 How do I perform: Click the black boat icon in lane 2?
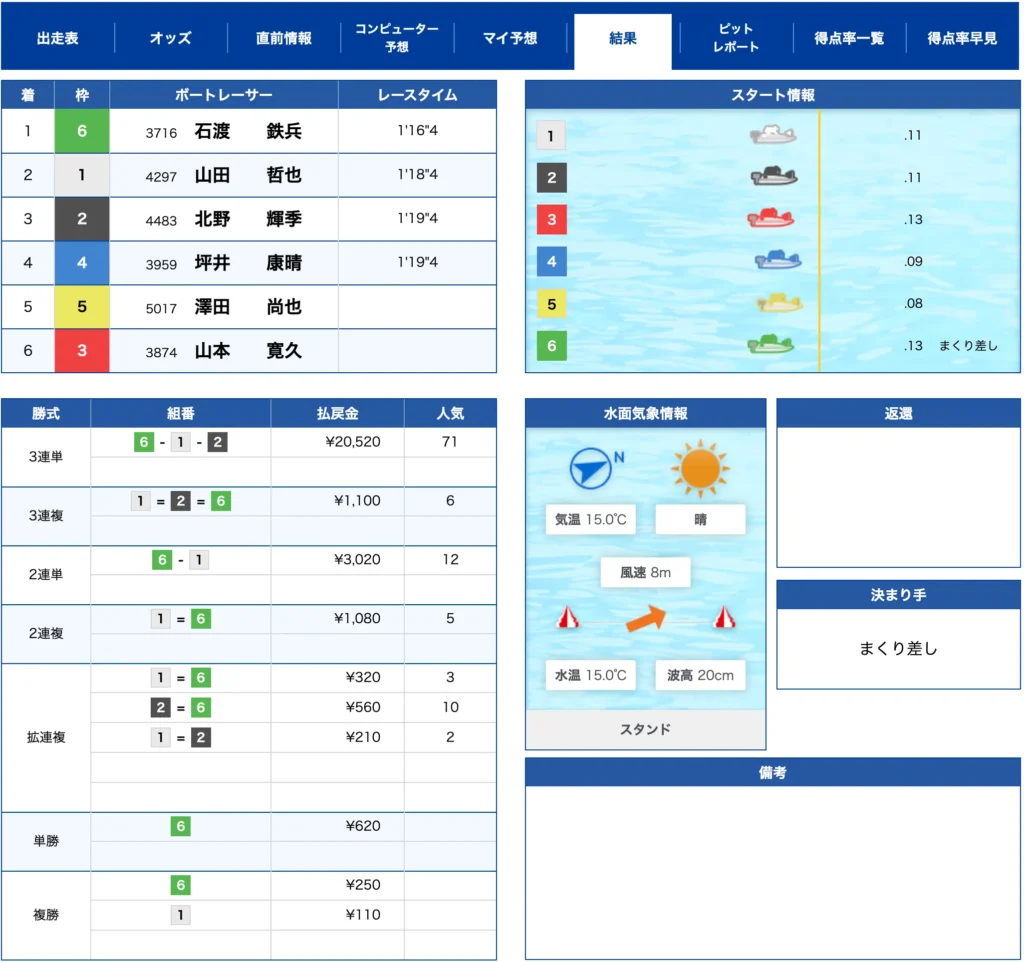pyautogui.click(x=775, y=177)
